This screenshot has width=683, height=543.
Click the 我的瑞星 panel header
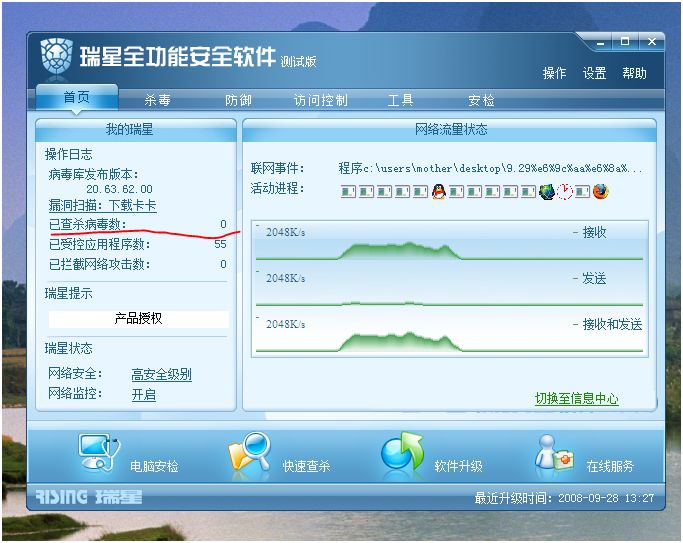(135, 129)
